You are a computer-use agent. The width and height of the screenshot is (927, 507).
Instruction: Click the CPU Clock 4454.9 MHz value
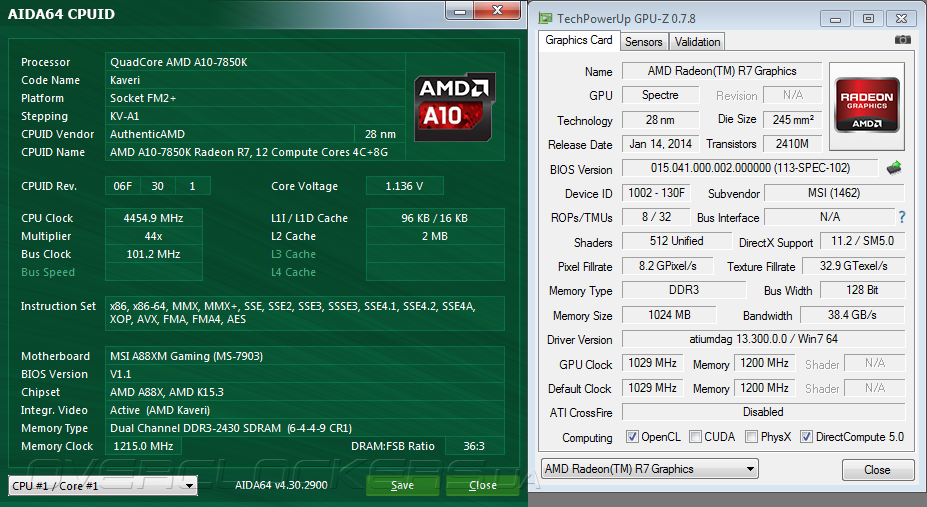point(154,218)
